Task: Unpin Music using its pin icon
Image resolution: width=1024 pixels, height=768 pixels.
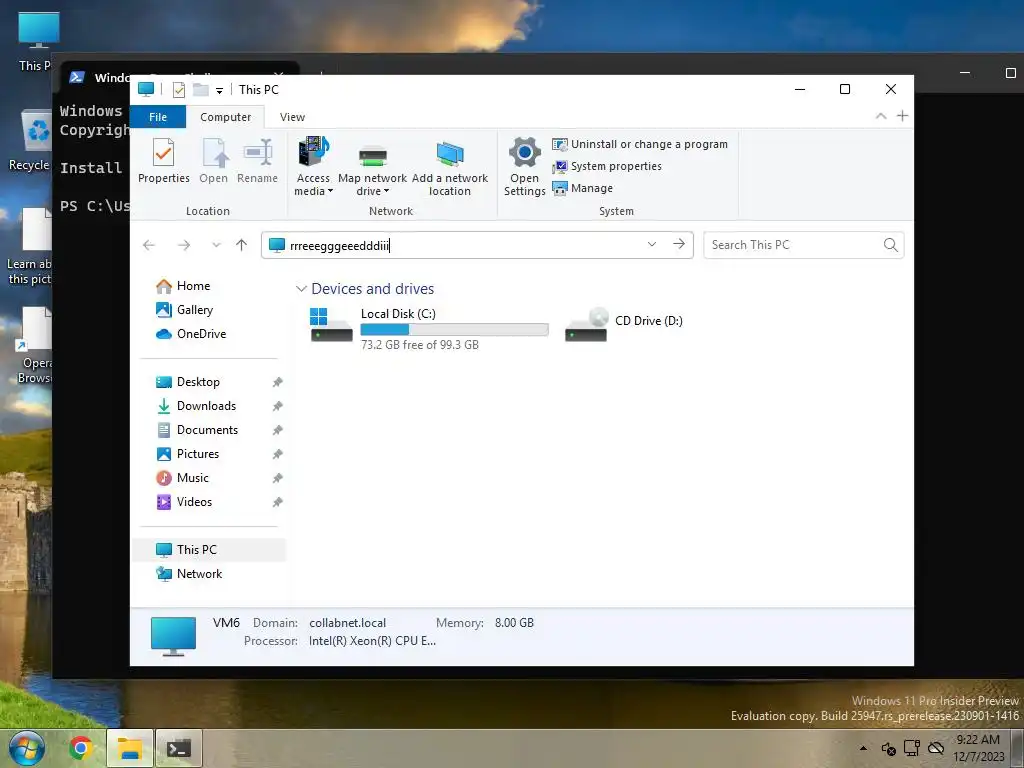Action: point(278,478)
